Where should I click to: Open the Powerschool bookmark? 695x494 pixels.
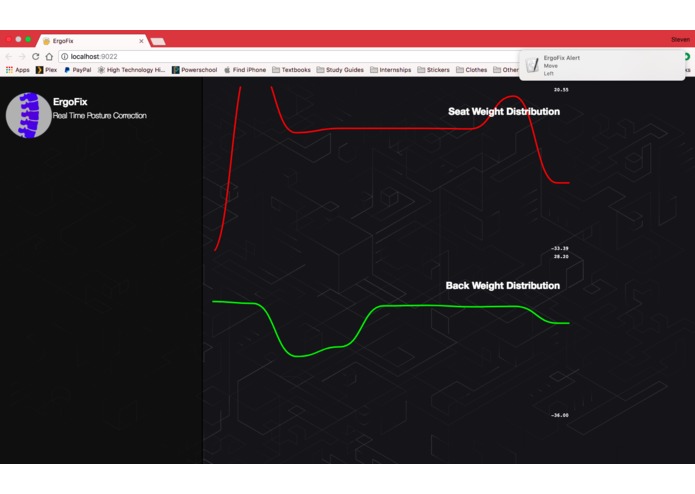pyautogui.click(x=194, y=70)
